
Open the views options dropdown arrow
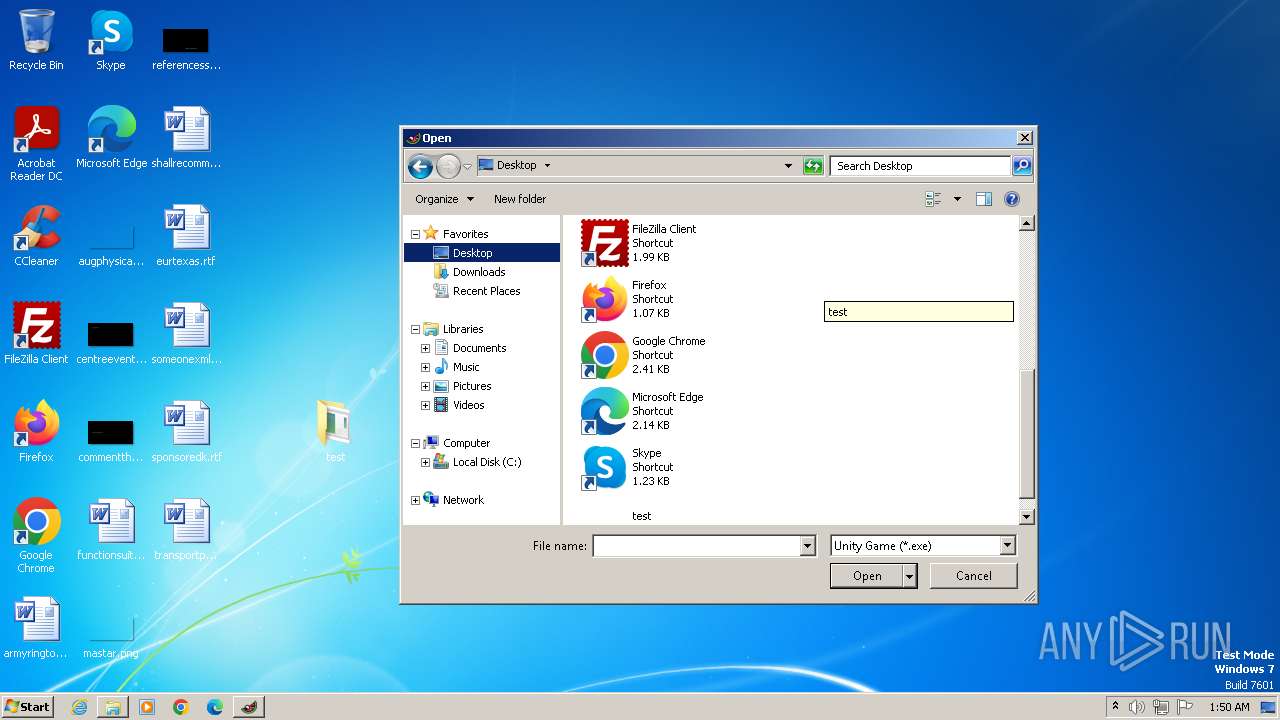pos(957,199)
